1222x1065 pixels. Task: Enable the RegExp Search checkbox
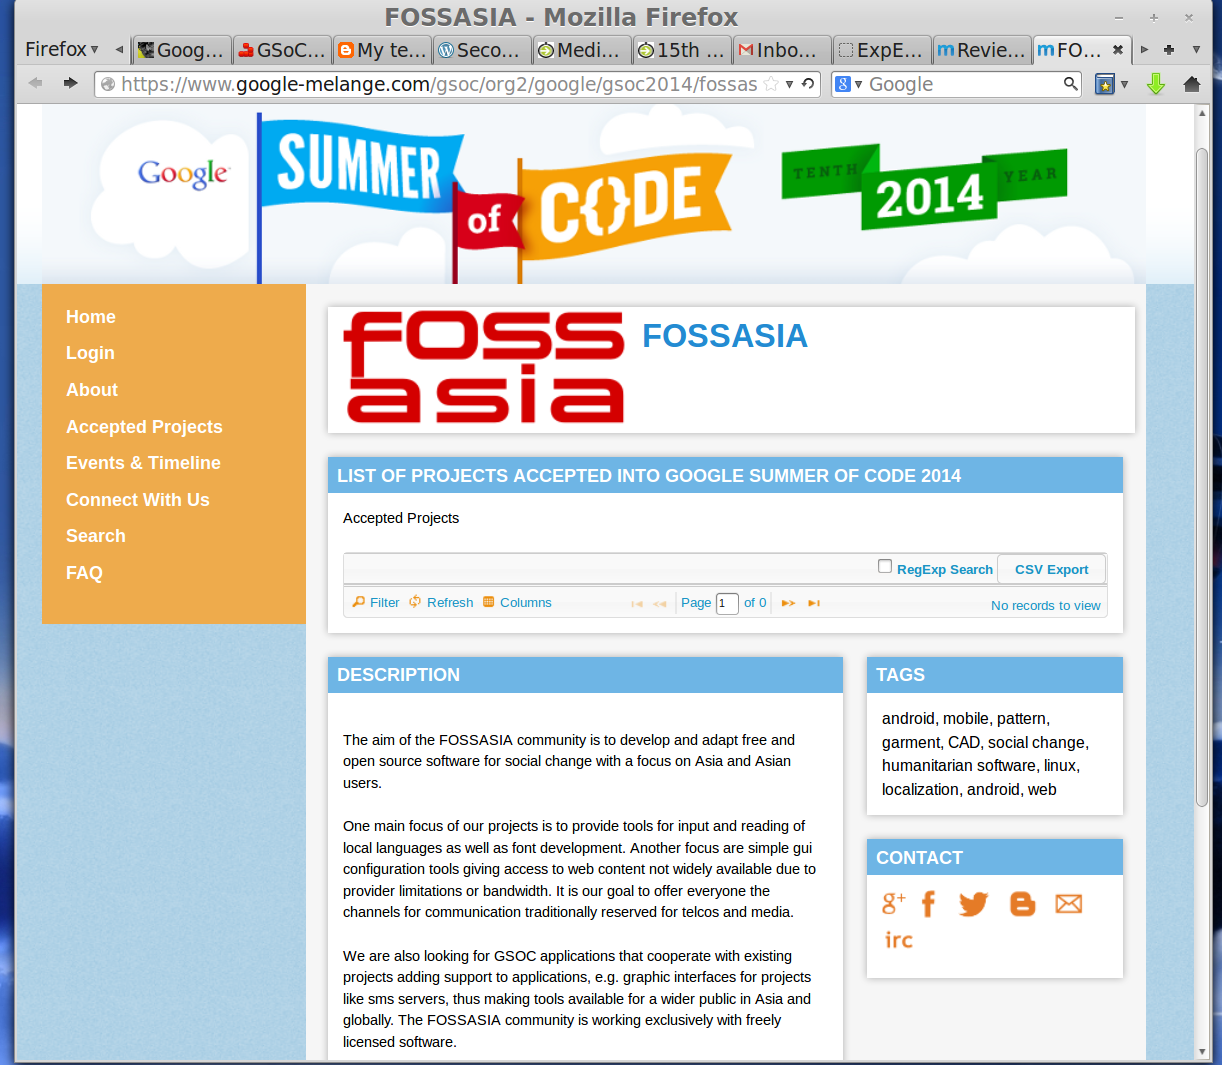[x=885, y=566]
